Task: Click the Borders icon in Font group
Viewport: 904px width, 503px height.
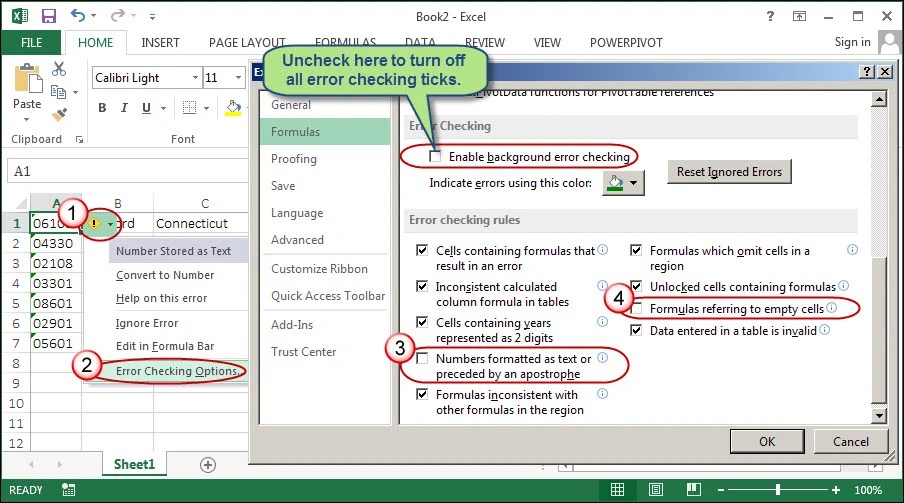Action: [x=189, y=107]
